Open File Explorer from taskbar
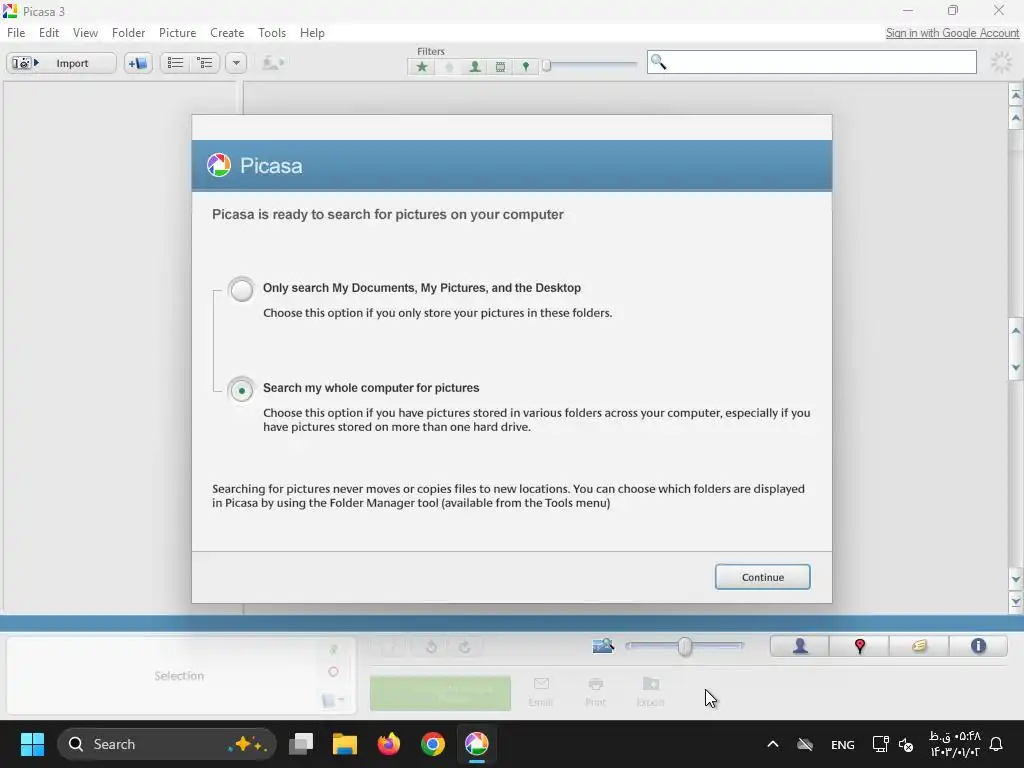This screenshot has width=1024, height=768. coord(345,744)
